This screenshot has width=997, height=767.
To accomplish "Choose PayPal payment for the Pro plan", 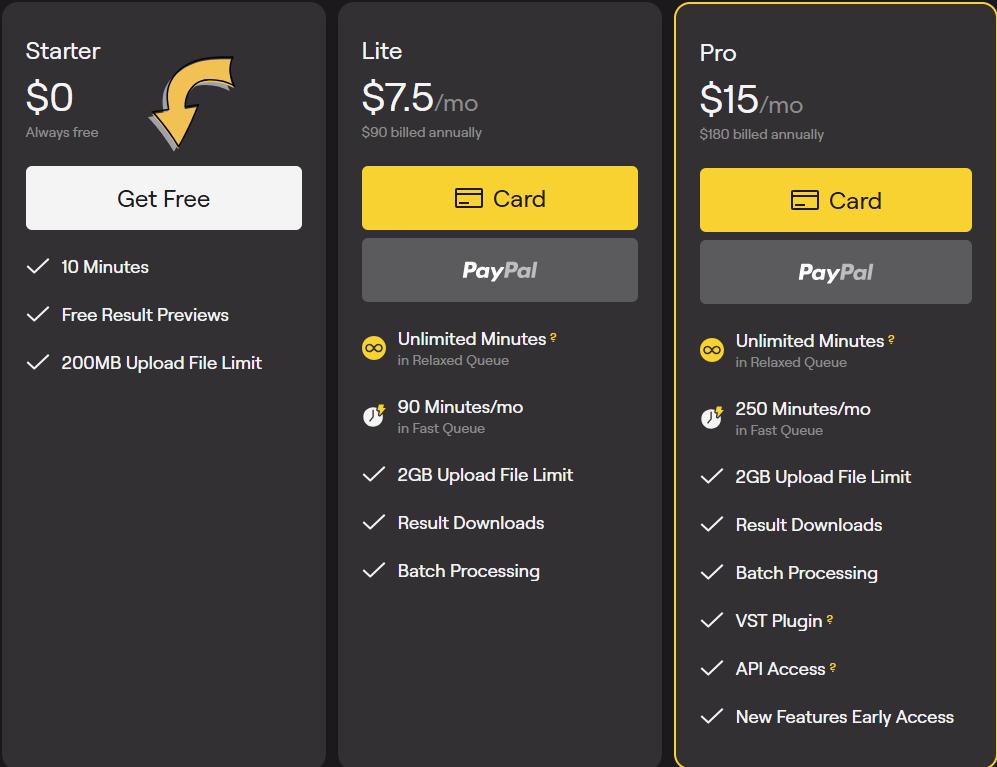I will [x=835, y=272].
